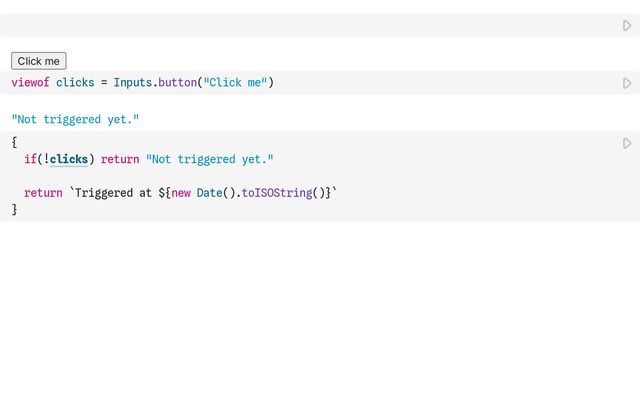
Task: Click the "Not triggered yet." string in code
Action: coord(209,160)
